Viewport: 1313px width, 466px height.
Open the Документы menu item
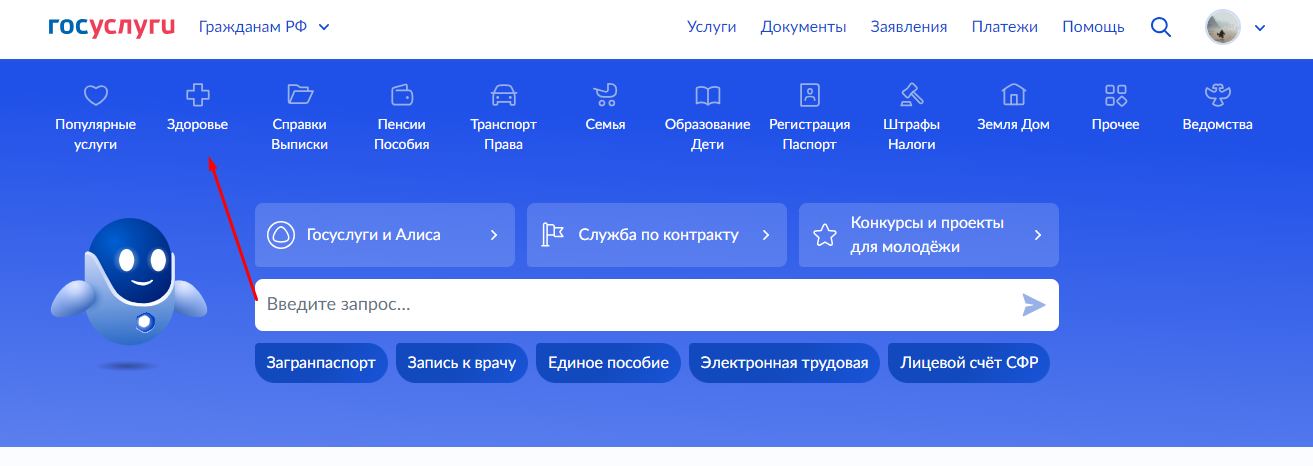(803, 27)
